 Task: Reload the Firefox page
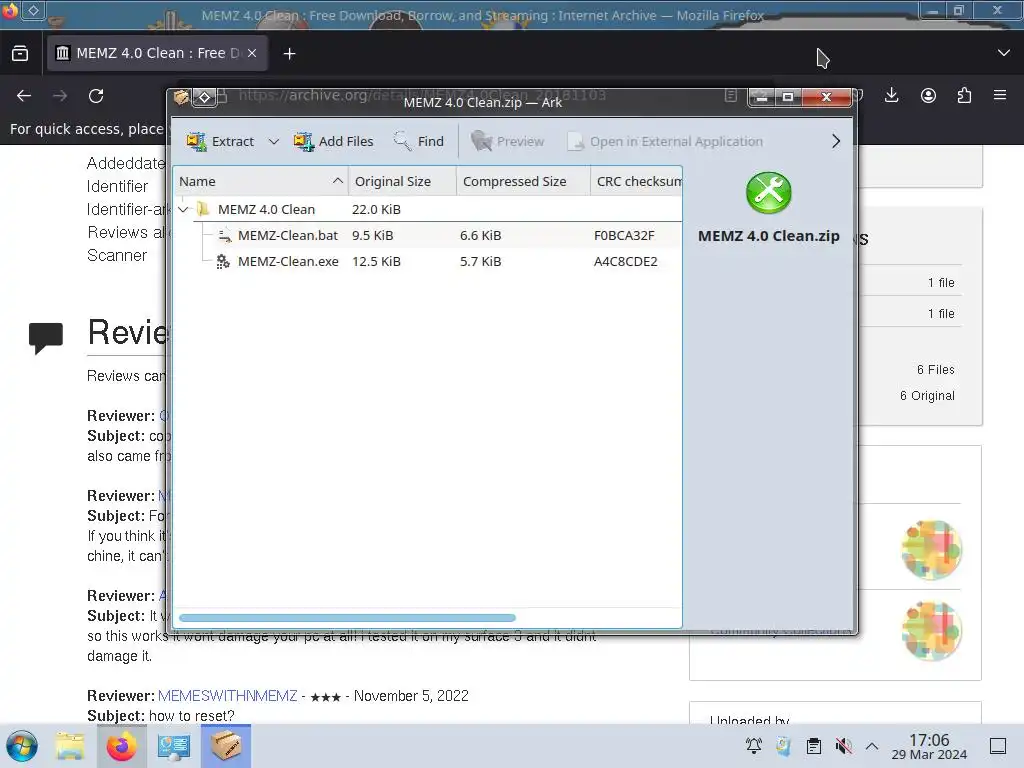(x=96, y=96)
